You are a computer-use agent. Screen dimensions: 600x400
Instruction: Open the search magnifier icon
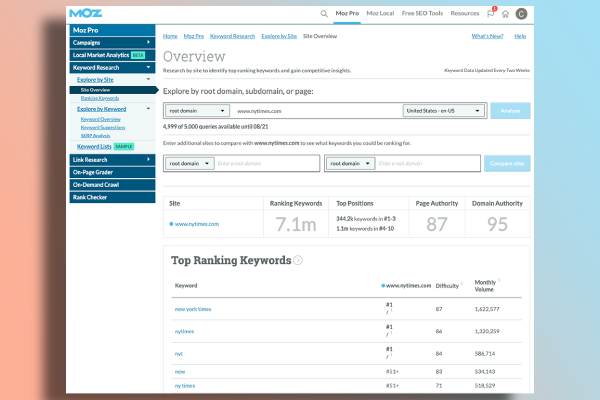(x=324, y=14)
